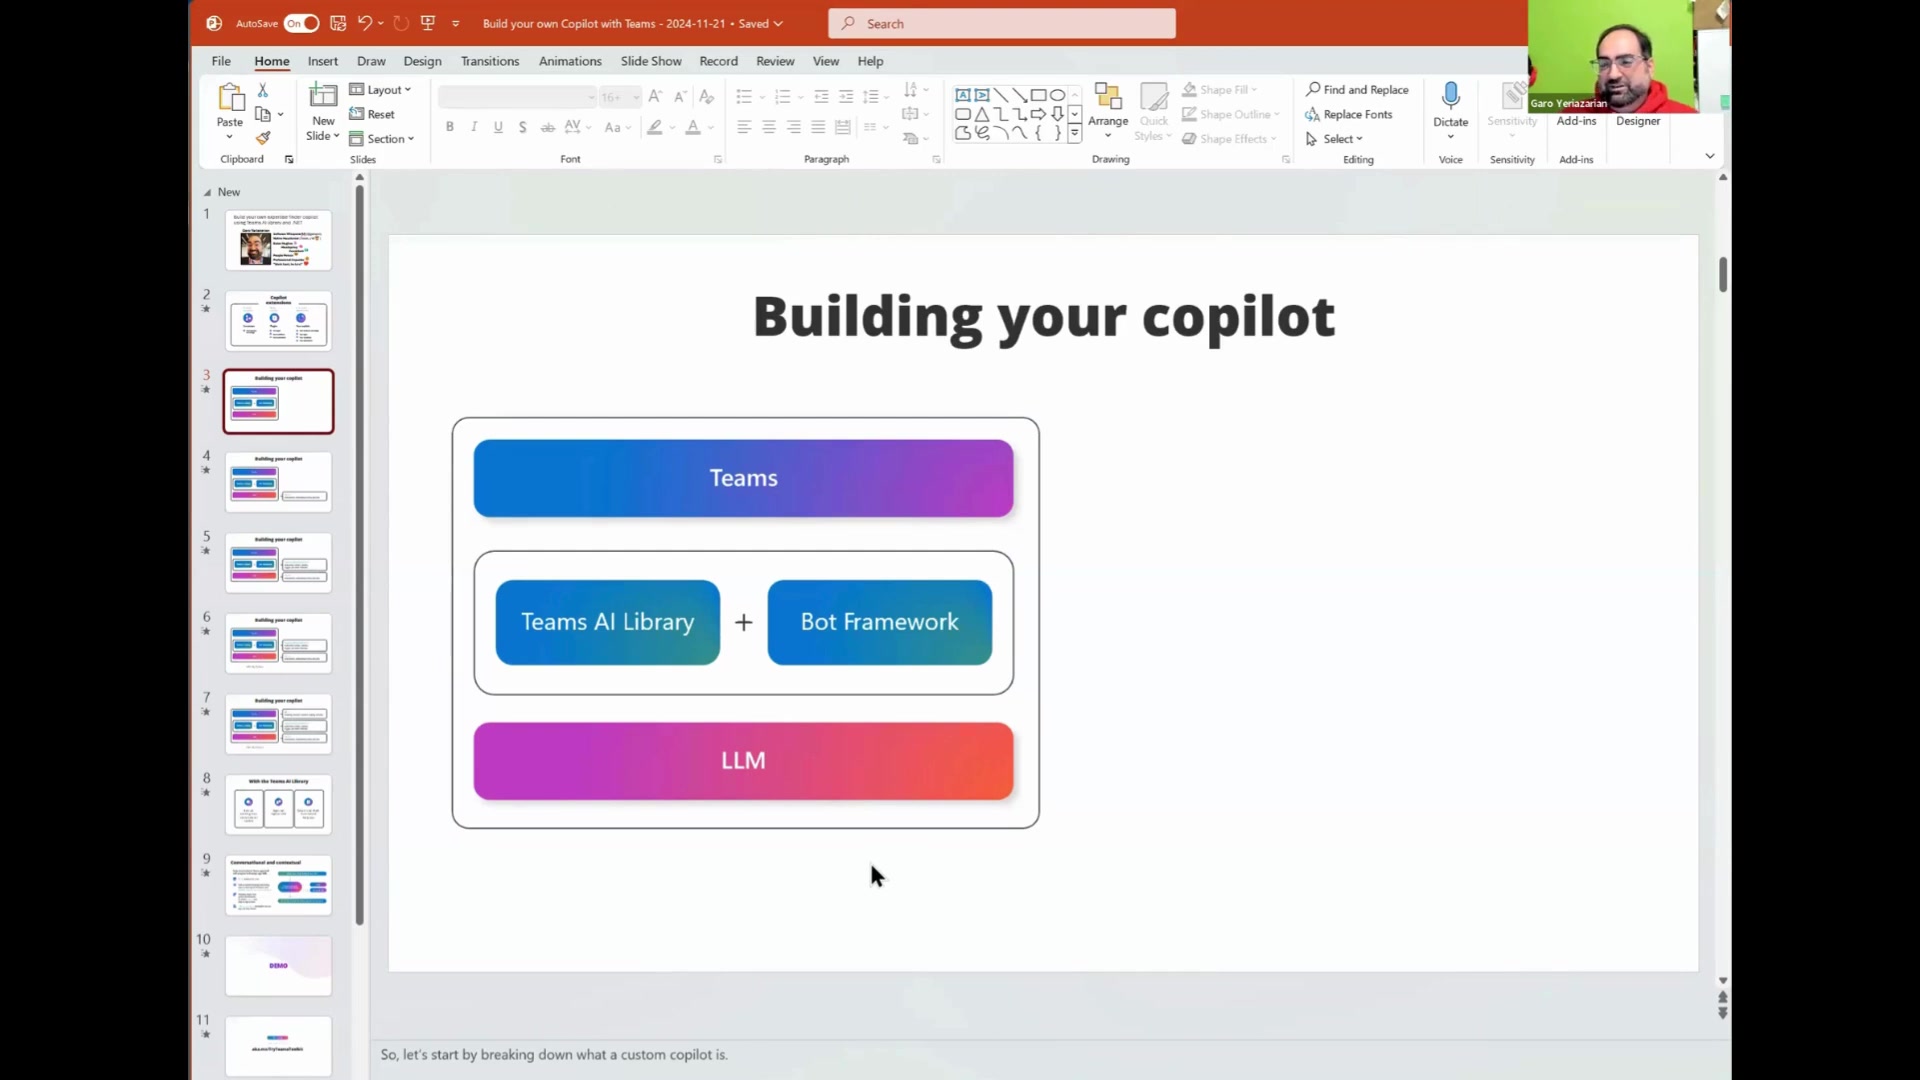Open the Arrange menu
Screen dimensions: 1920x1080
(x=1108, y=110)
